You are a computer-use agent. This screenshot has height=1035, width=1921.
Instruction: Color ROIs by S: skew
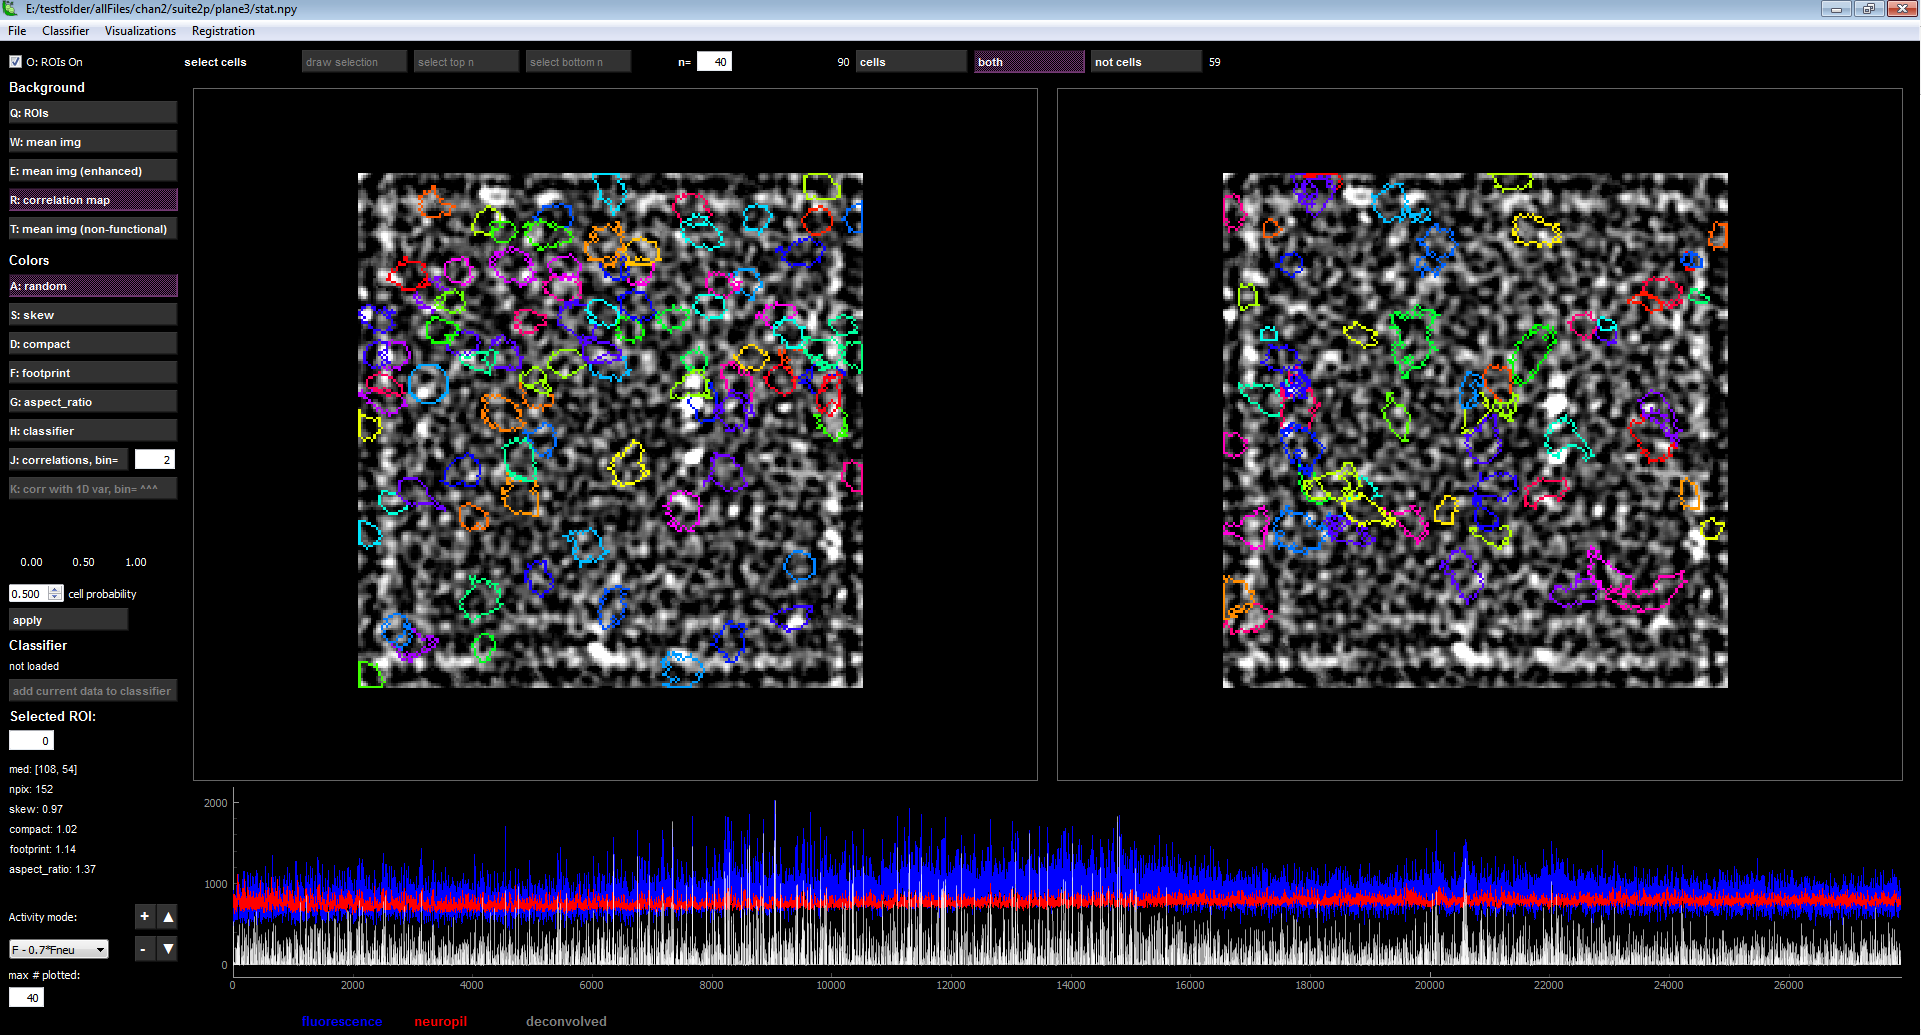coord(92,314)
